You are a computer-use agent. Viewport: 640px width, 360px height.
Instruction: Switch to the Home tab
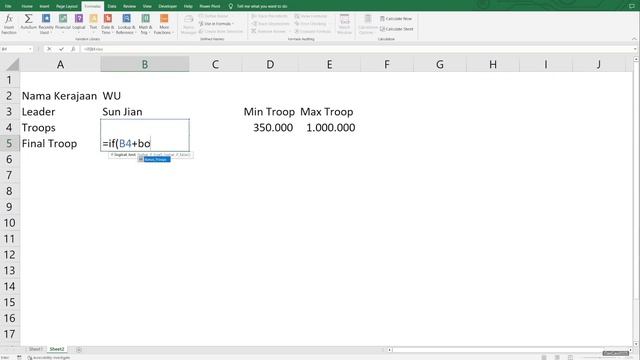tap(27, 6)
